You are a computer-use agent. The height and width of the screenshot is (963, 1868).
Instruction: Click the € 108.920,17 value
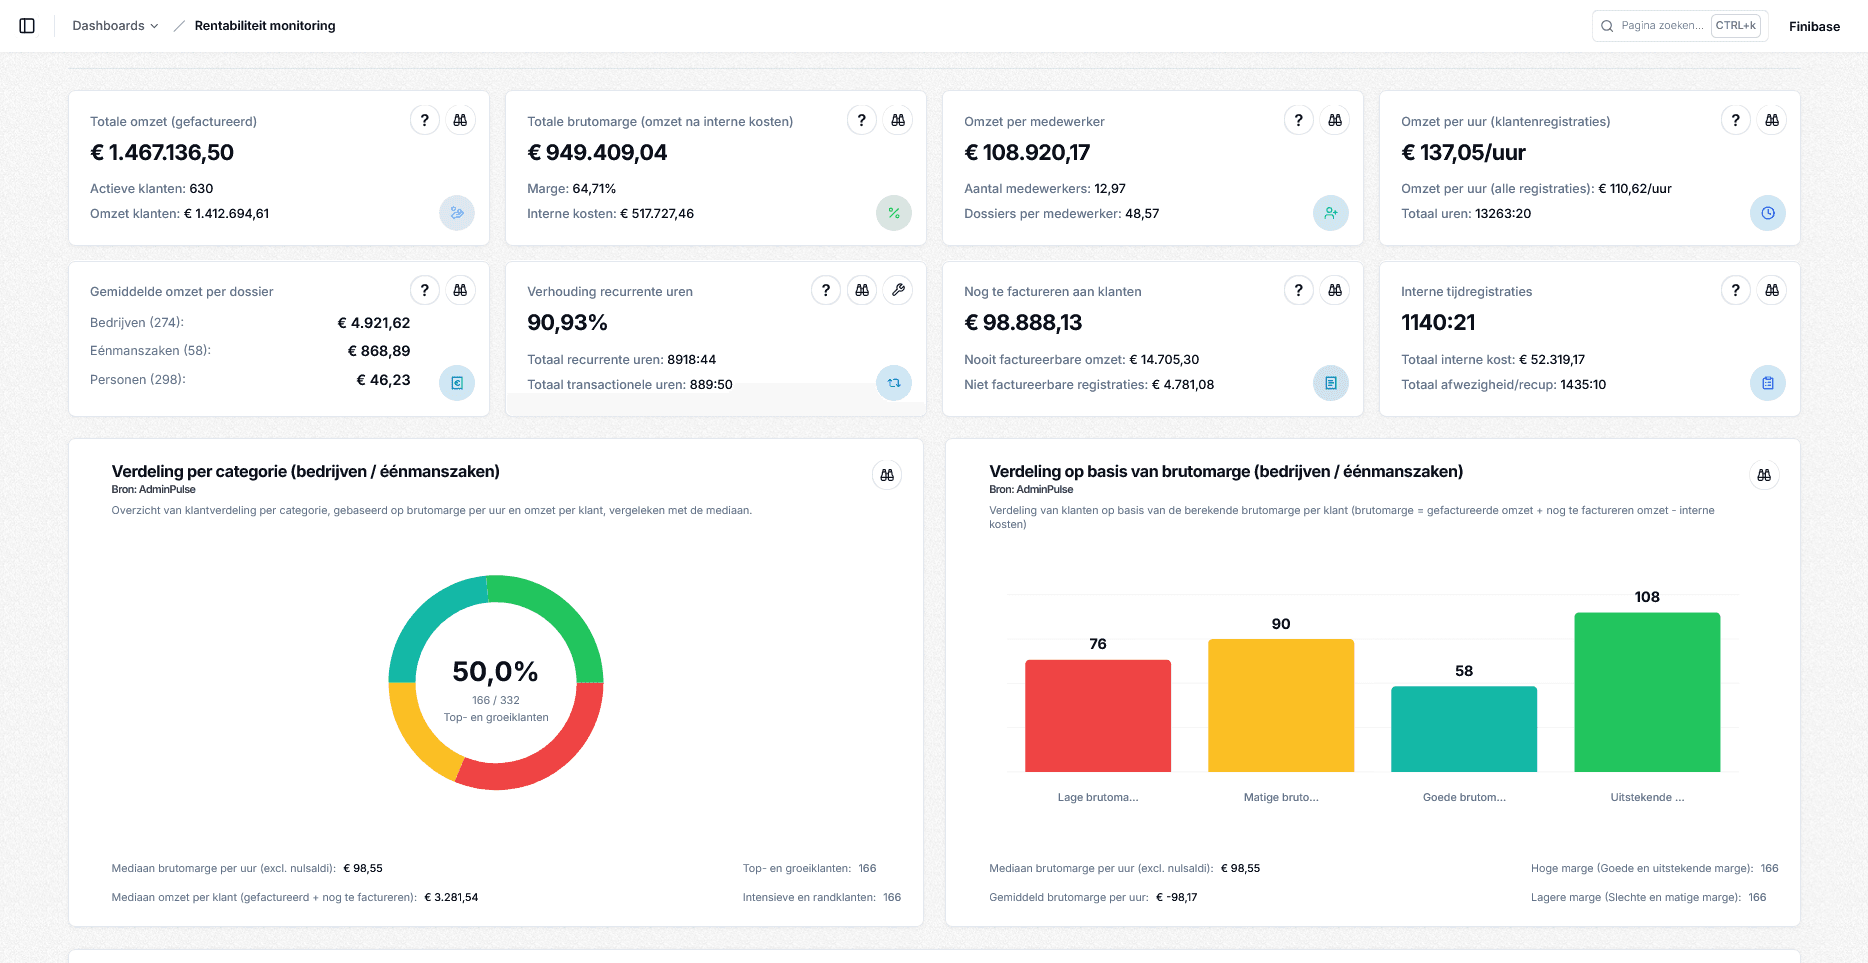tap(1027, 153)
